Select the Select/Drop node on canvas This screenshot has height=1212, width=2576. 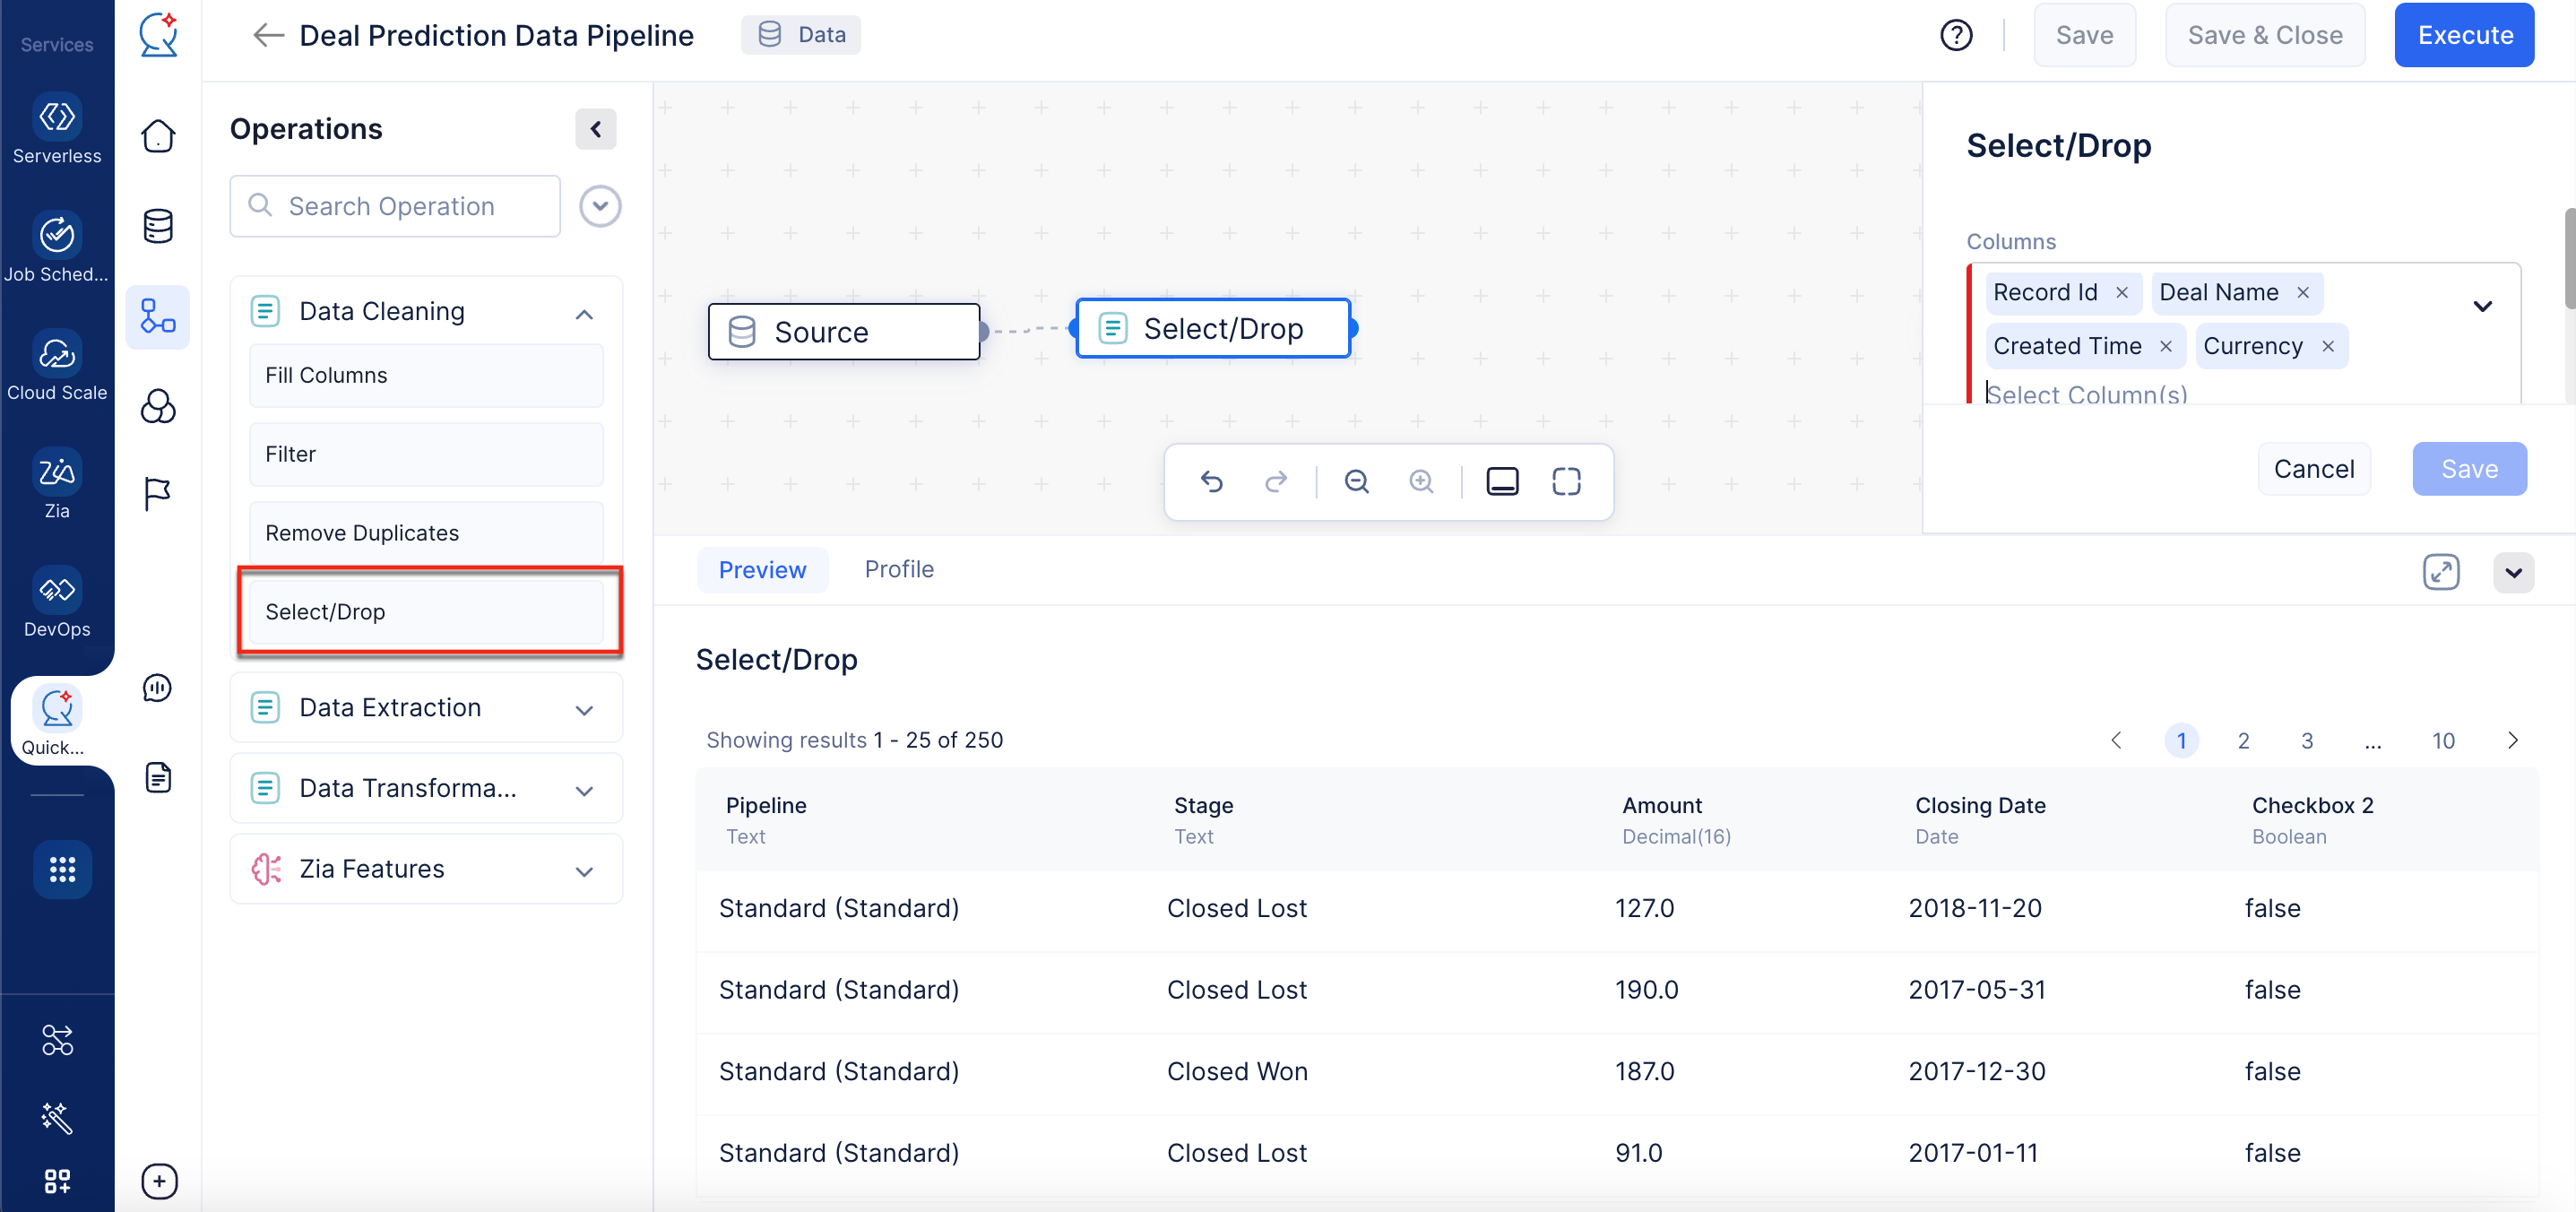[x=1213, y=328]
